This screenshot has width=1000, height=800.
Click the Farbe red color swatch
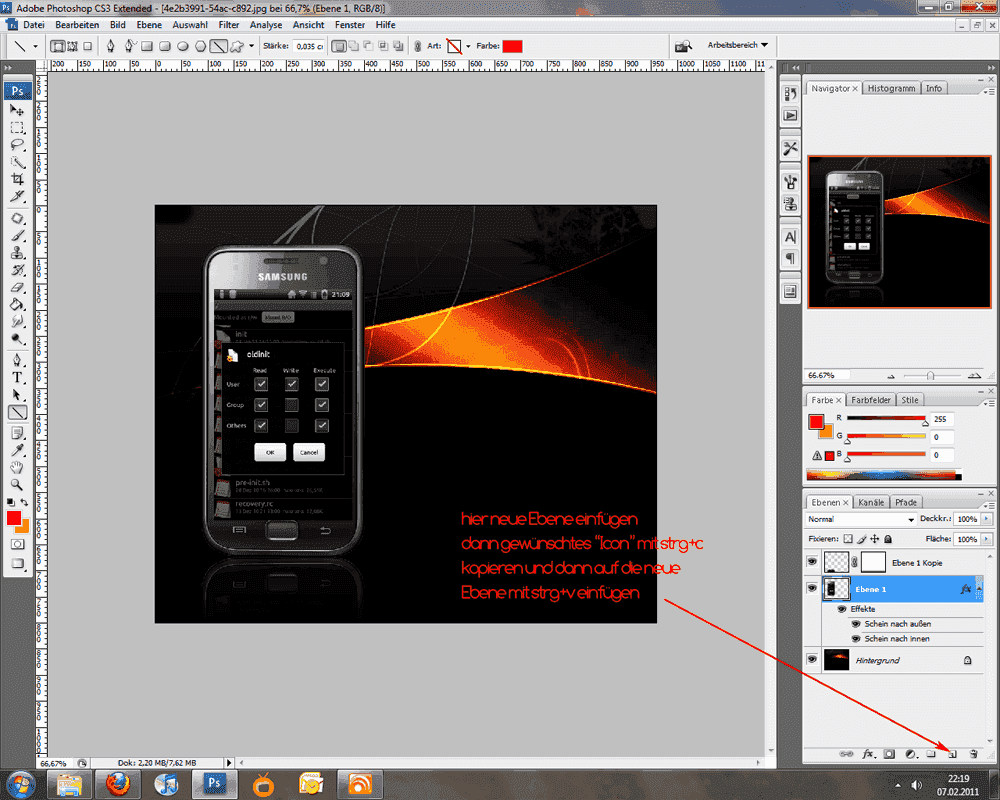pyautogui.click(x=512, y=46)
